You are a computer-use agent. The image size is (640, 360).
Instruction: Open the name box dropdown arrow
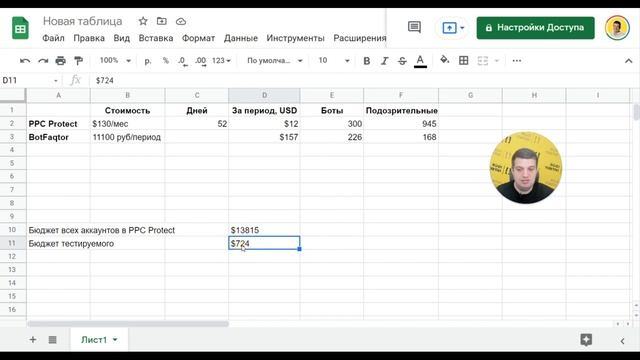(x=56, y=81)
